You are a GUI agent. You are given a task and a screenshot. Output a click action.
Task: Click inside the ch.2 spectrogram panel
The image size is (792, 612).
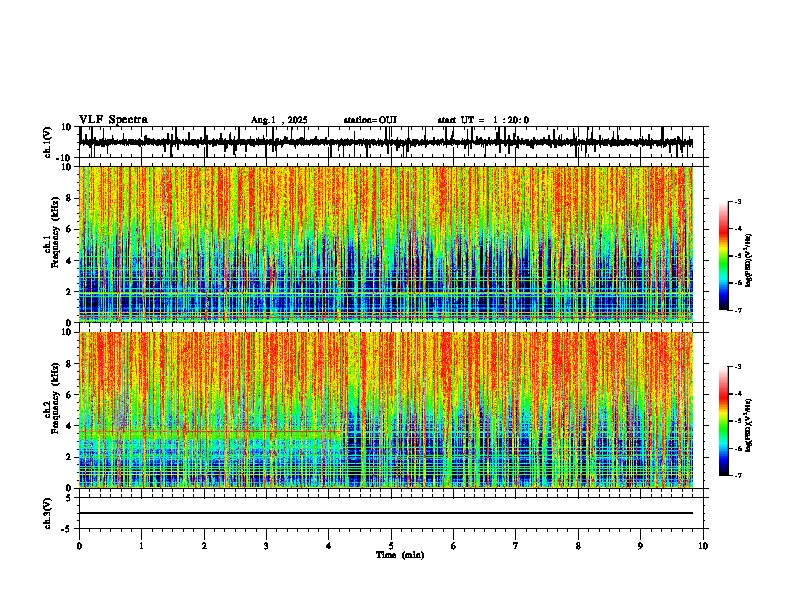coord(386,410)
